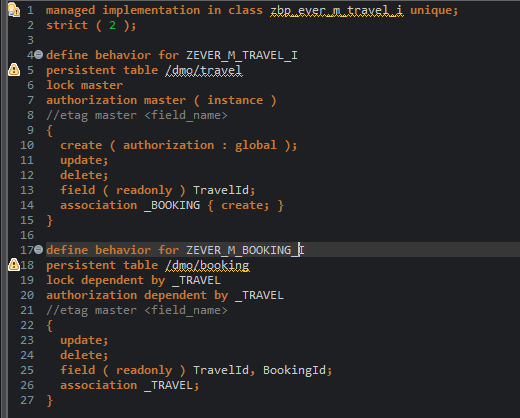Viewport: 520px width, 418px height.
Task: Click 'TravelId' on line 25
Action: pos(221,370)
